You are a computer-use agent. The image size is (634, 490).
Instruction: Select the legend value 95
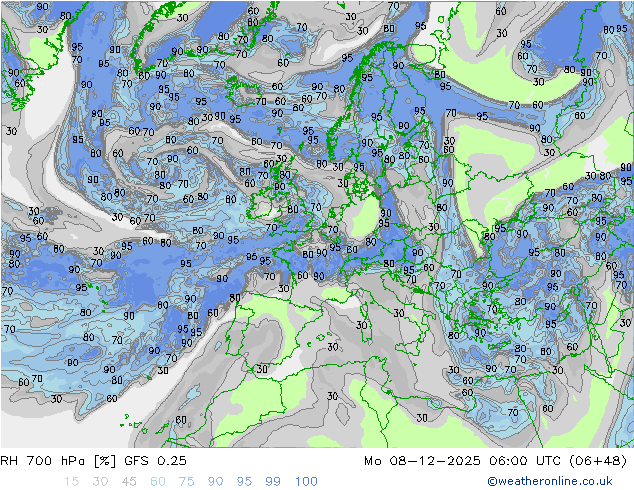244,481
